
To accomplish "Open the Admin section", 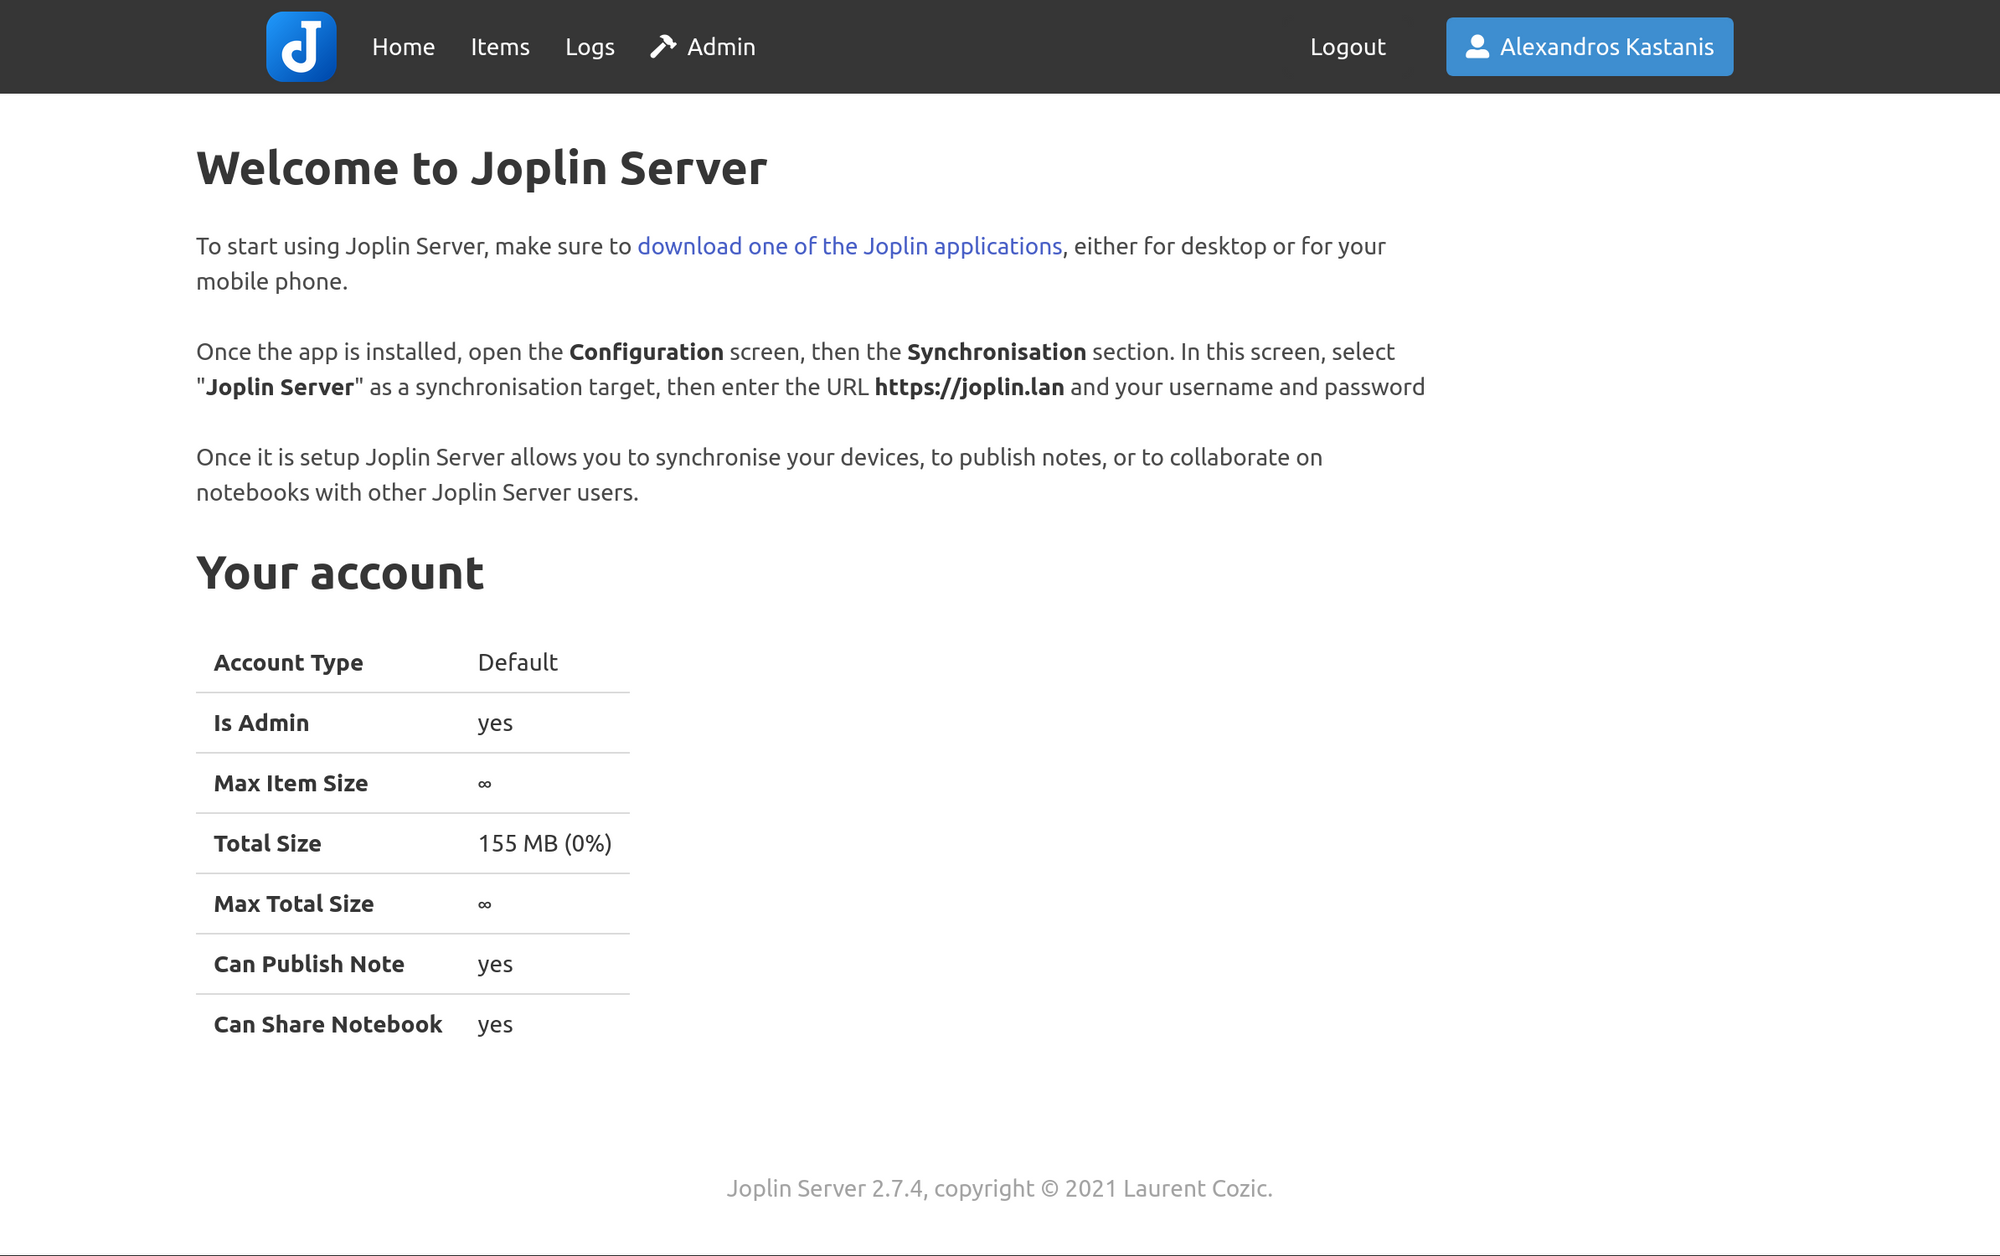I will pos(703,47).
